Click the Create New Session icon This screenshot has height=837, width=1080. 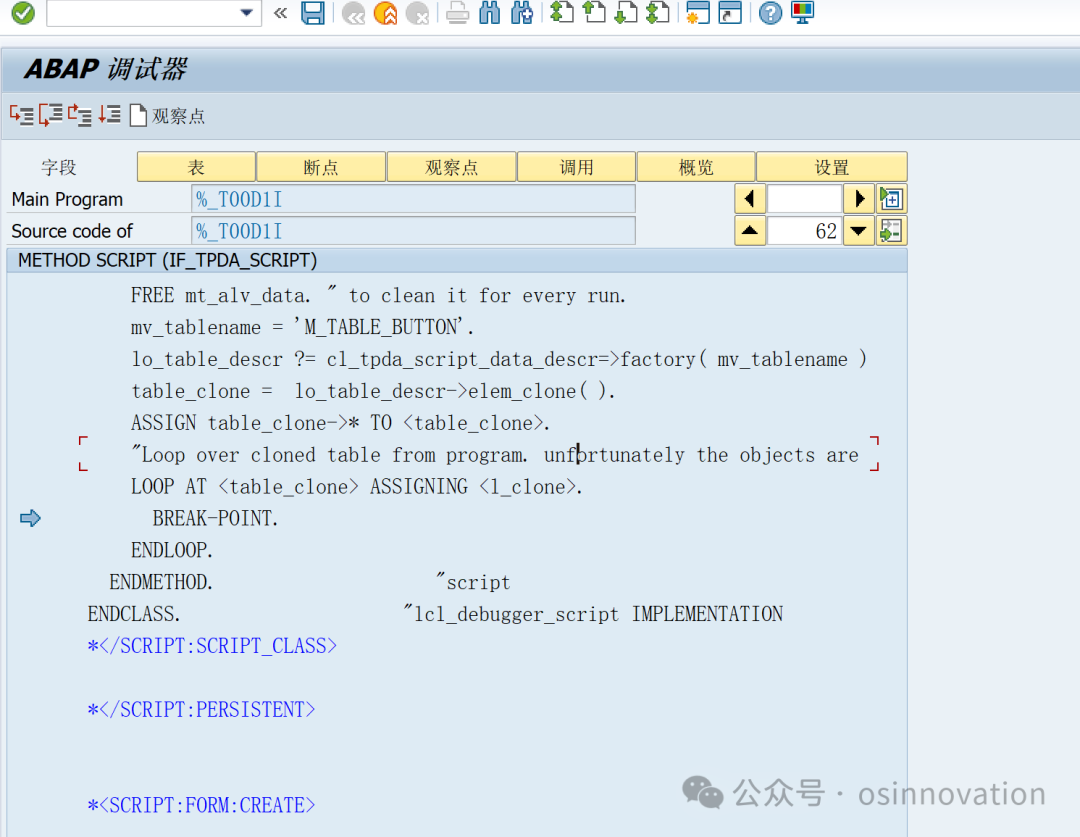tap(697, 13)
